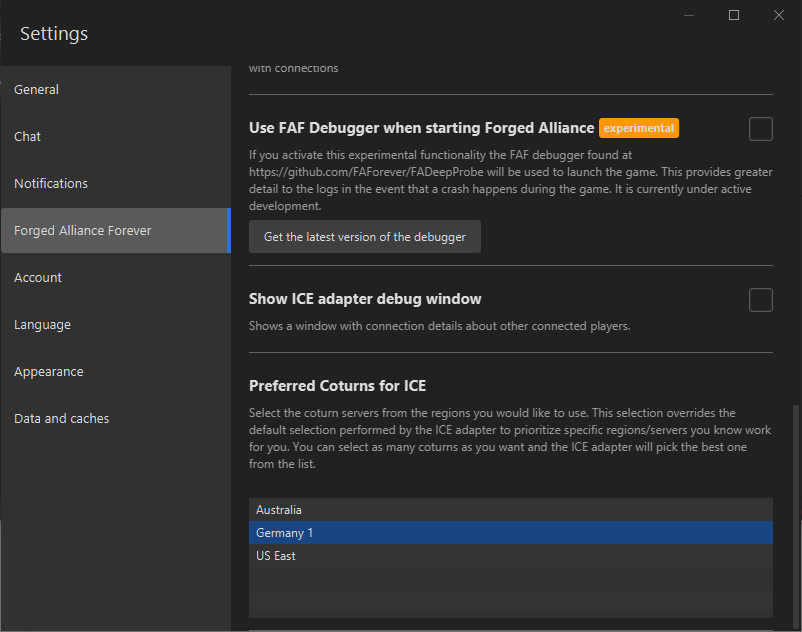The height and width of the screenshot is (632, 802).
Task: Enable the FAF Debugger checkbox
Action: click(x=760, y=129)
